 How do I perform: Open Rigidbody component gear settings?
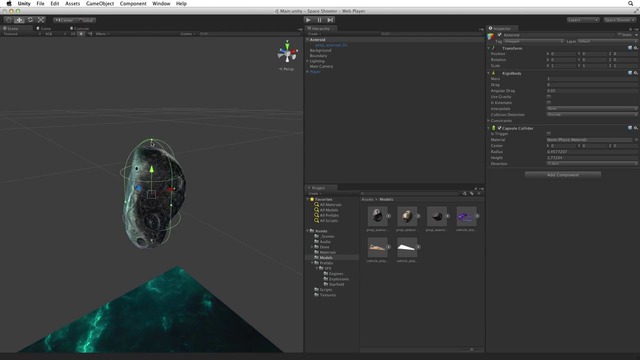(x=636, y=73)
